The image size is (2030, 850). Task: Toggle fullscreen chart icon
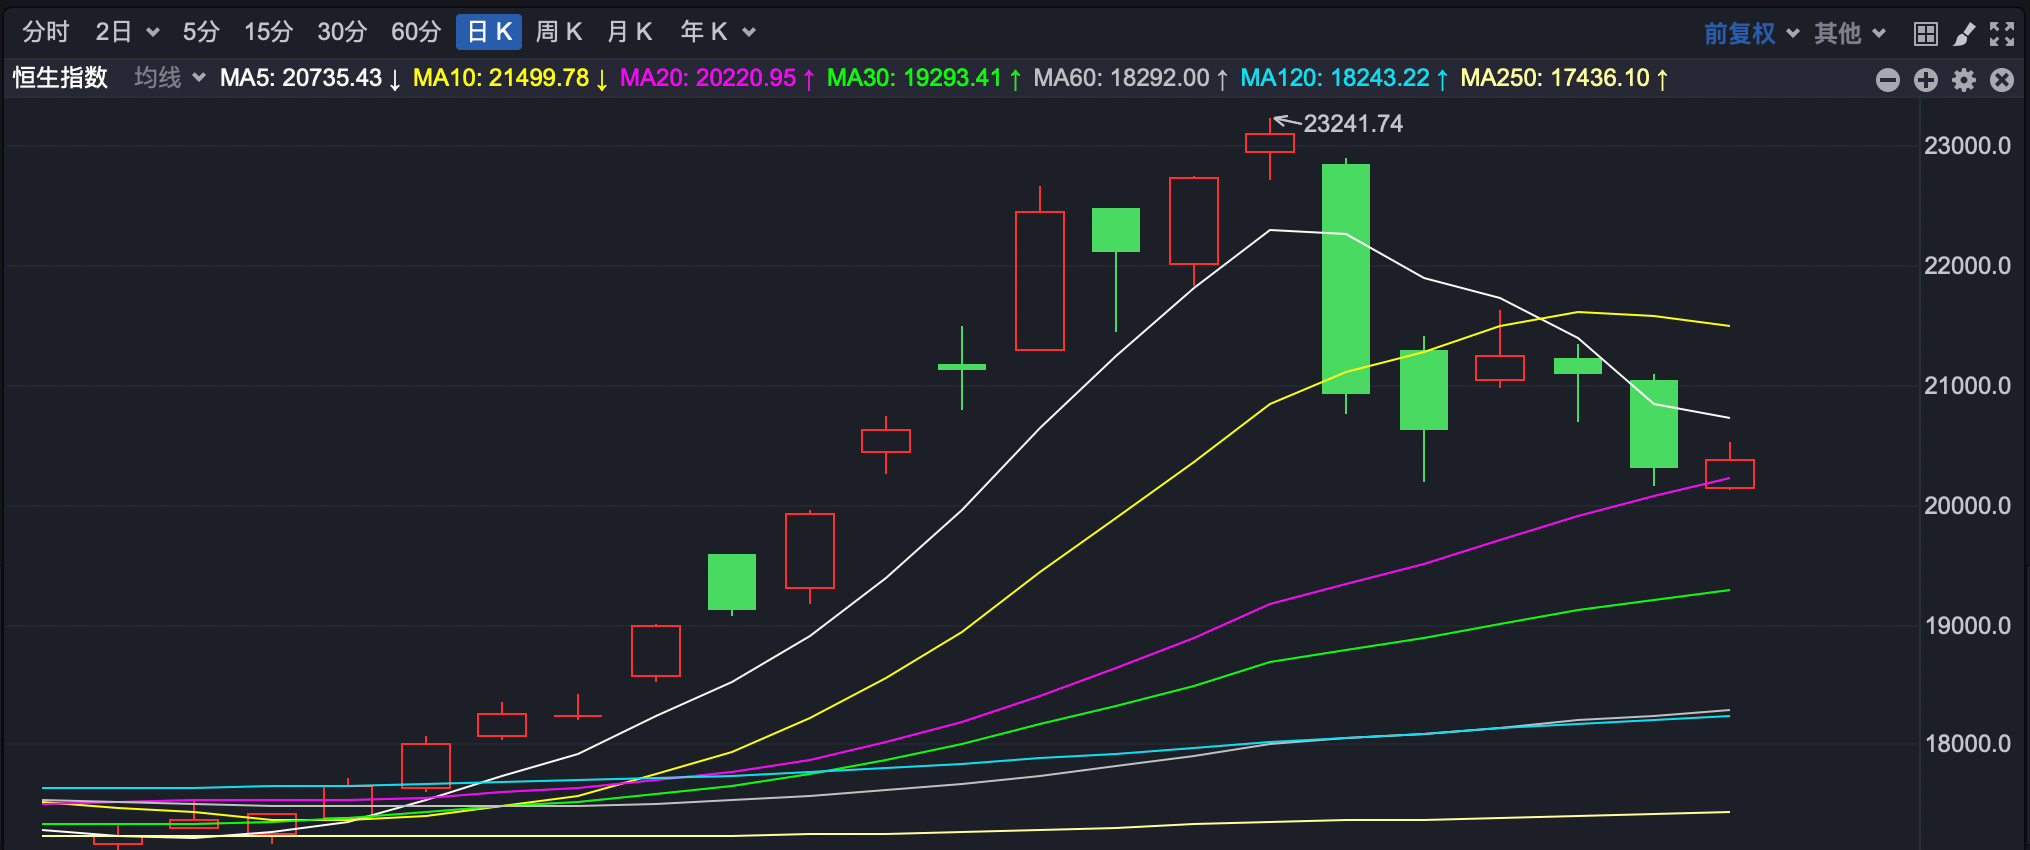[2002, 34]
